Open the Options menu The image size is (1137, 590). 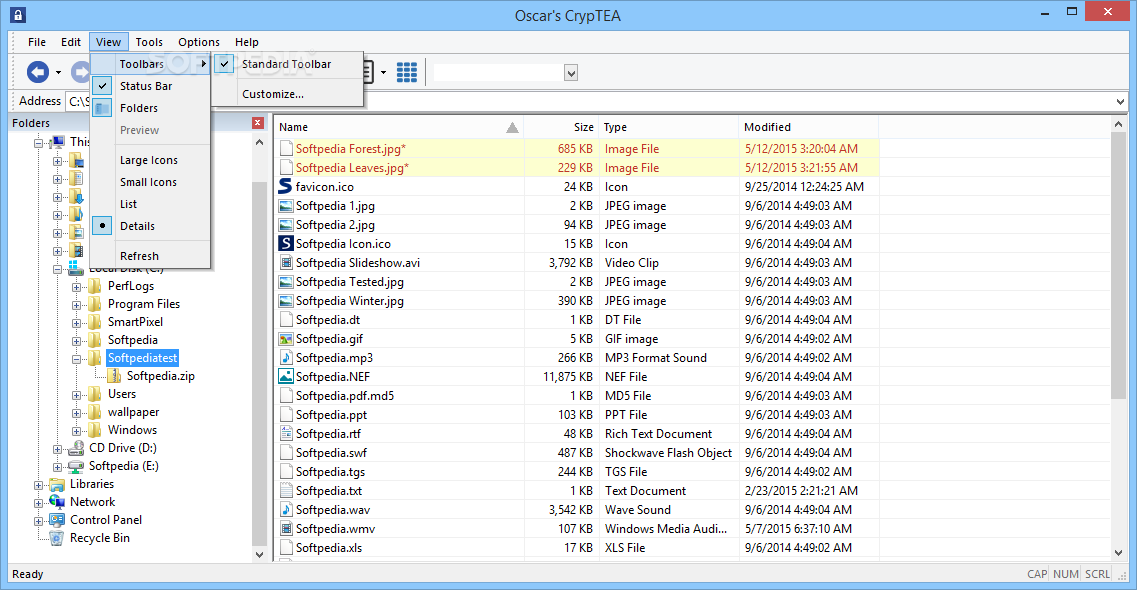point(199,42)
